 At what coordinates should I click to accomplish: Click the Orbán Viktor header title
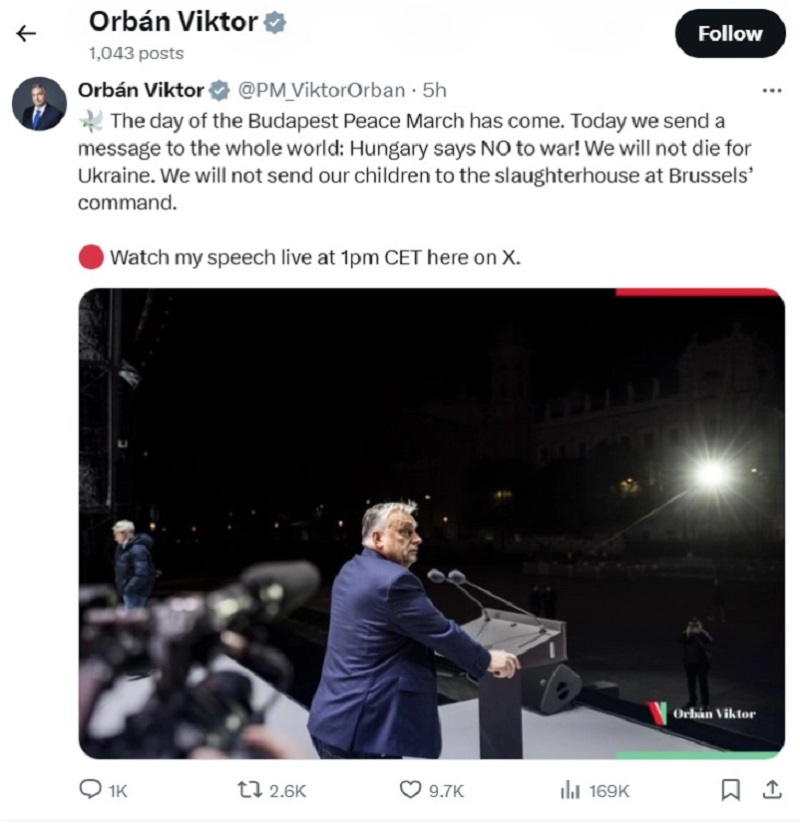tap(172, 22)
